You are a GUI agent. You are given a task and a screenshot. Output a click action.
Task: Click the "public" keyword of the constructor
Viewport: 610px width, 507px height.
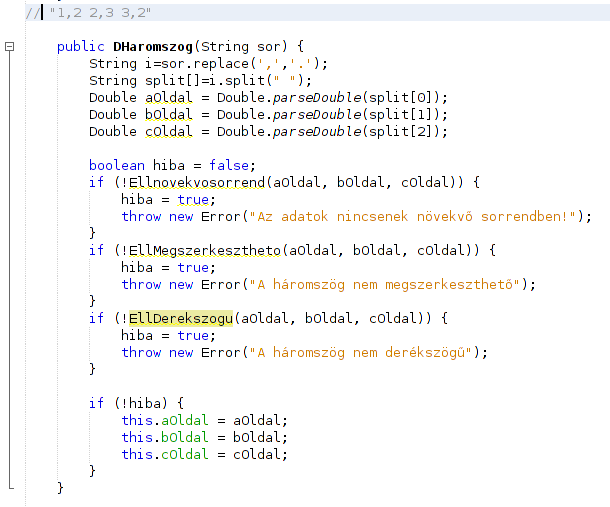(78, 47)
